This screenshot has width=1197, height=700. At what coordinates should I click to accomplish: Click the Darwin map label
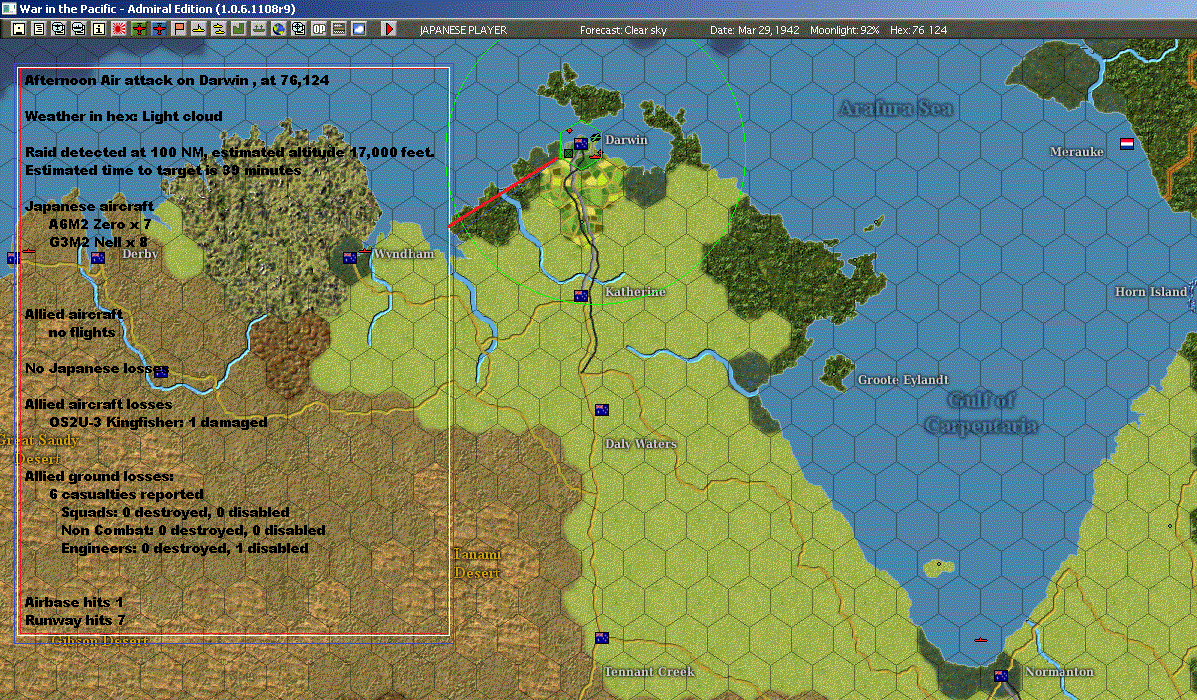click(x=626, y=140)
